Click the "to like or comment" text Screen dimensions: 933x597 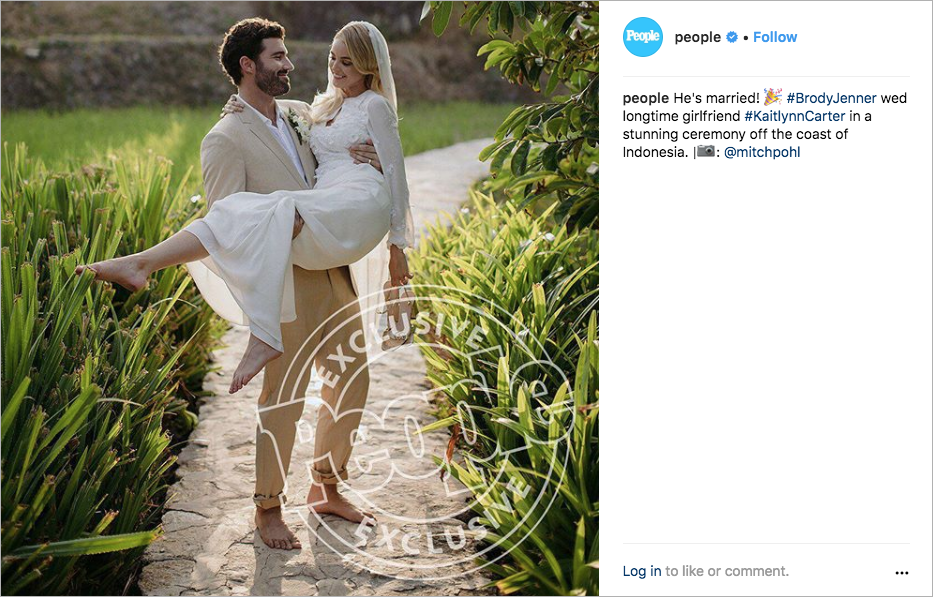click(727, 571)
